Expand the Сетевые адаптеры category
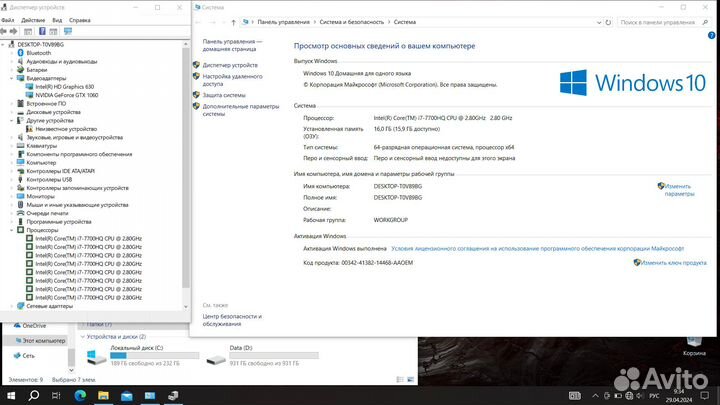The image size is (720, 405). point(12,306)
